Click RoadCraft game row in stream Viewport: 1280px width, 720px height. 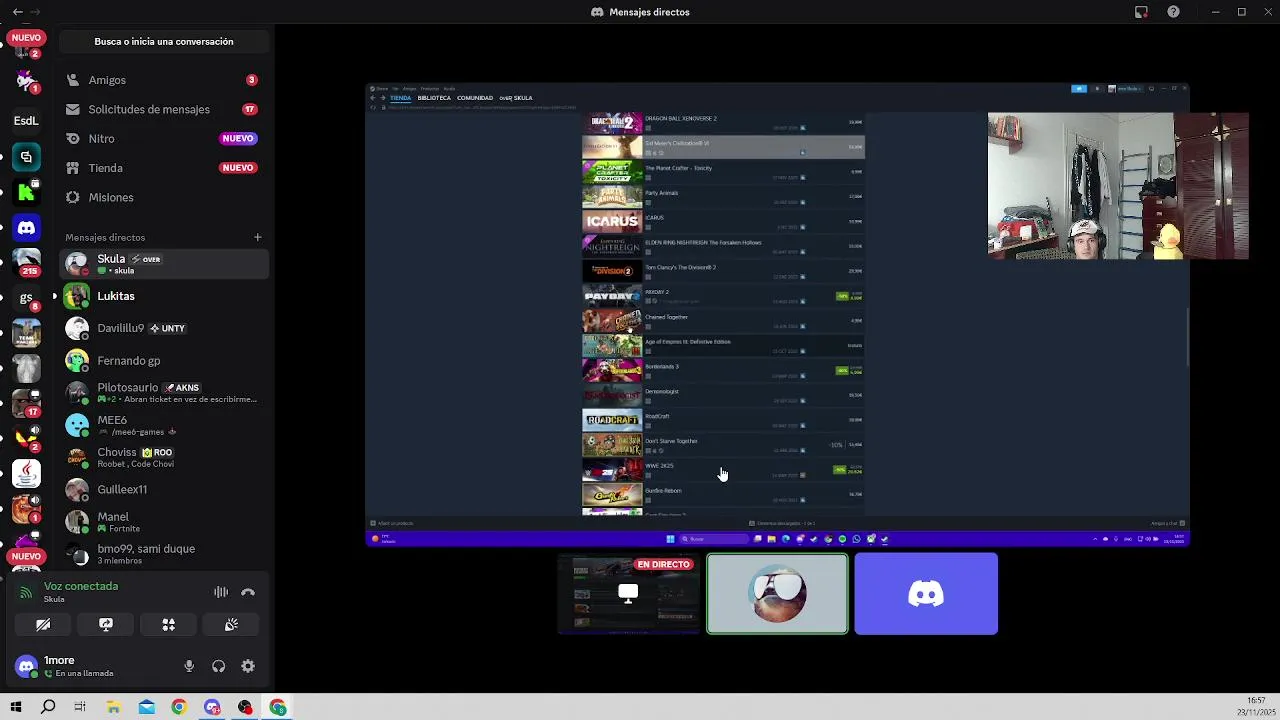click(x=723, y=420)
